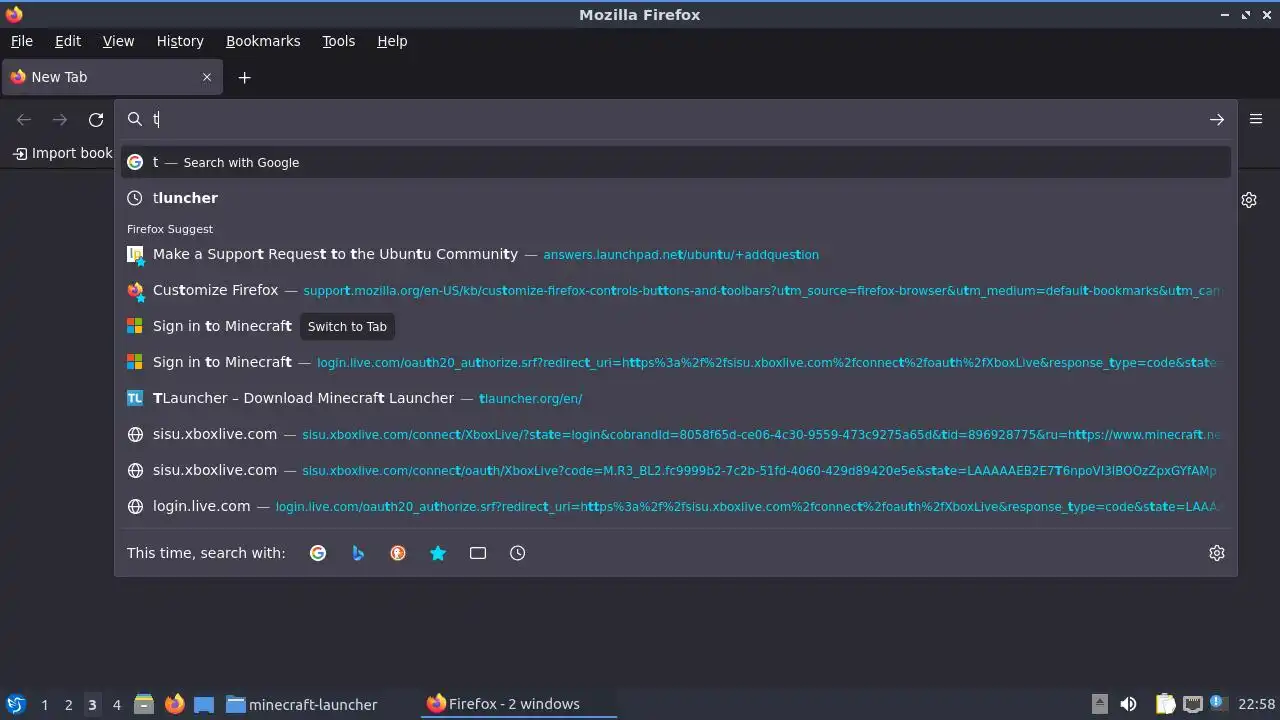Search in open Tabs icon

click(x=478, y=553)
